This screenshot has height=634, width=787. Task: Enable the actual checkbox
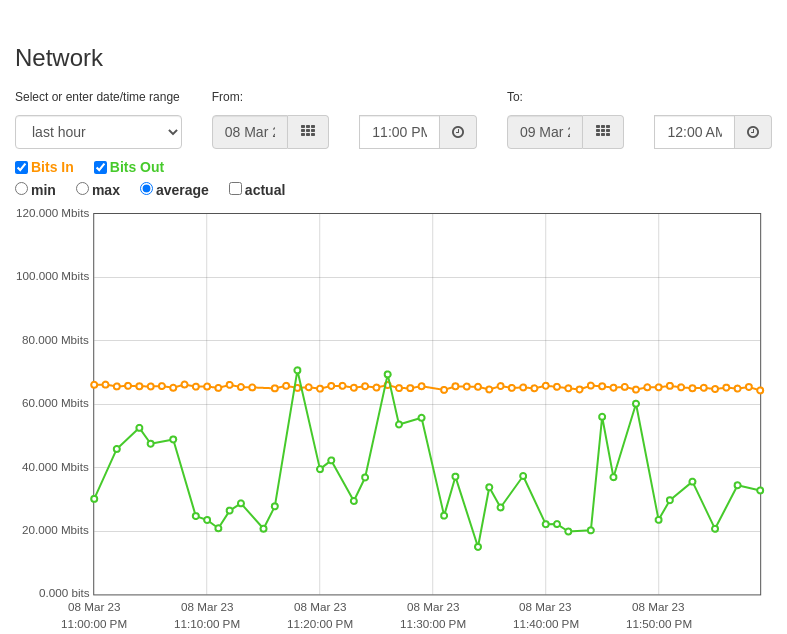(235, 189)
